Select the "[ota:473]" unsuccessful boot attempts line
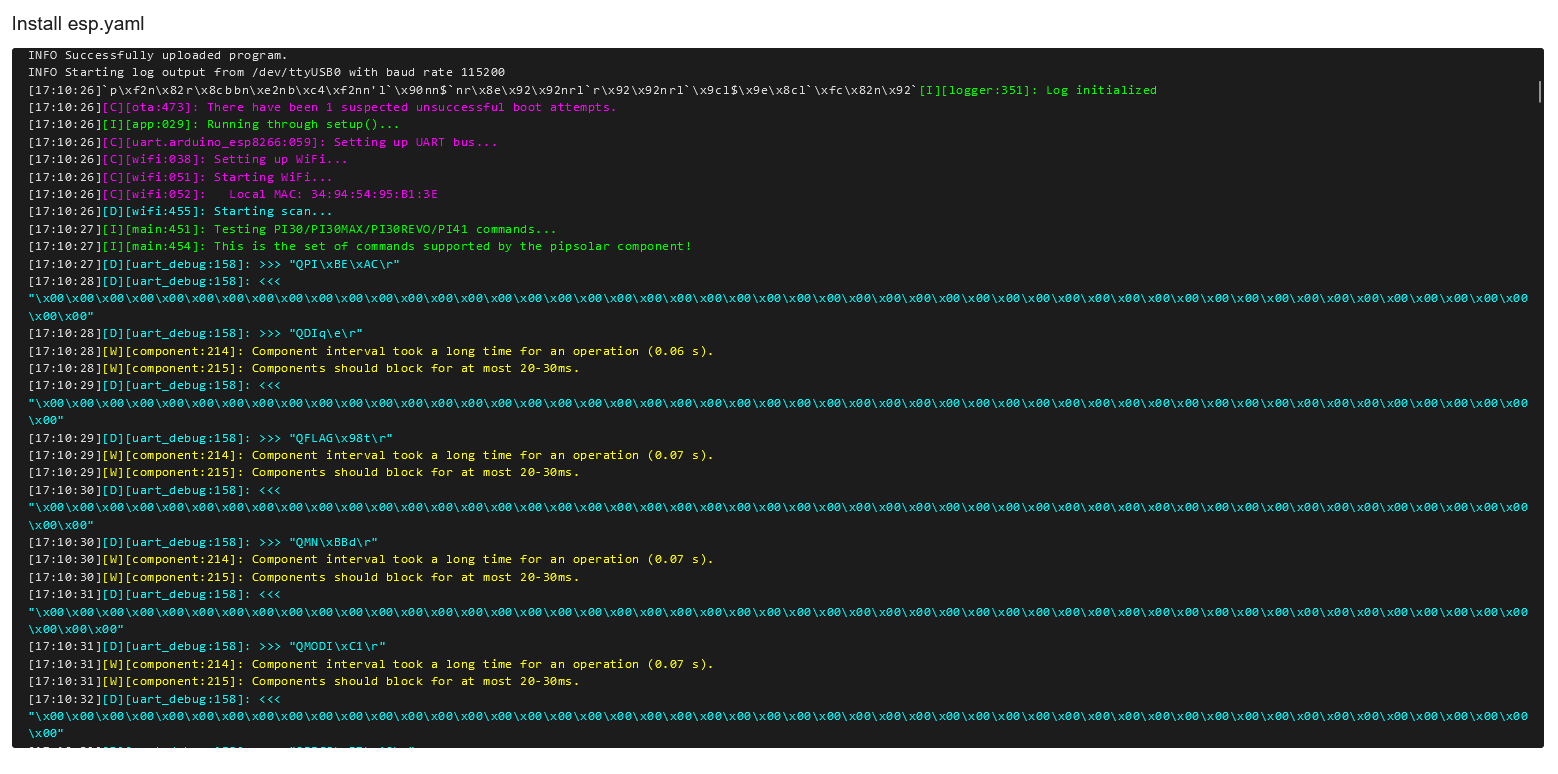Image resolution: width=1558 pixels, height=774 pixels. pos(322,107)
